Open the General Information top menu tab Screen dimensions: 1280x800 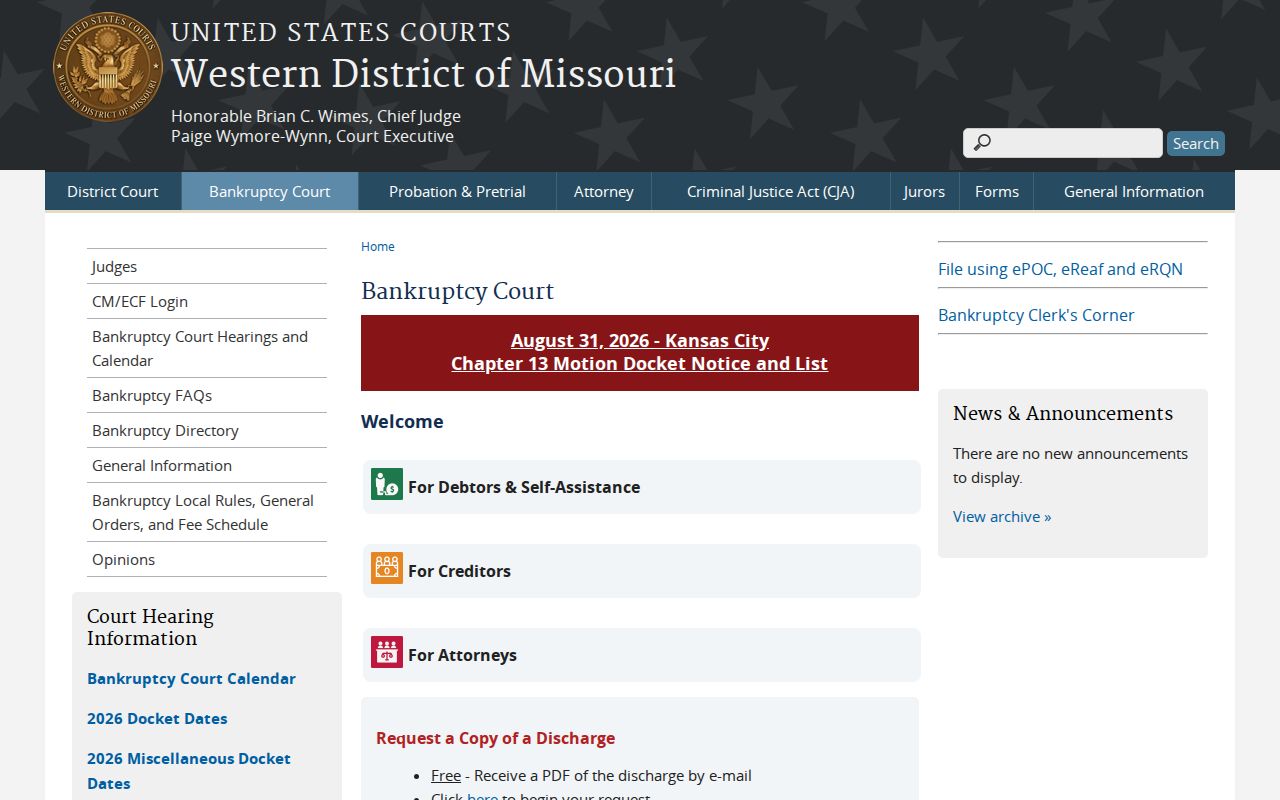coord(1134,191)
